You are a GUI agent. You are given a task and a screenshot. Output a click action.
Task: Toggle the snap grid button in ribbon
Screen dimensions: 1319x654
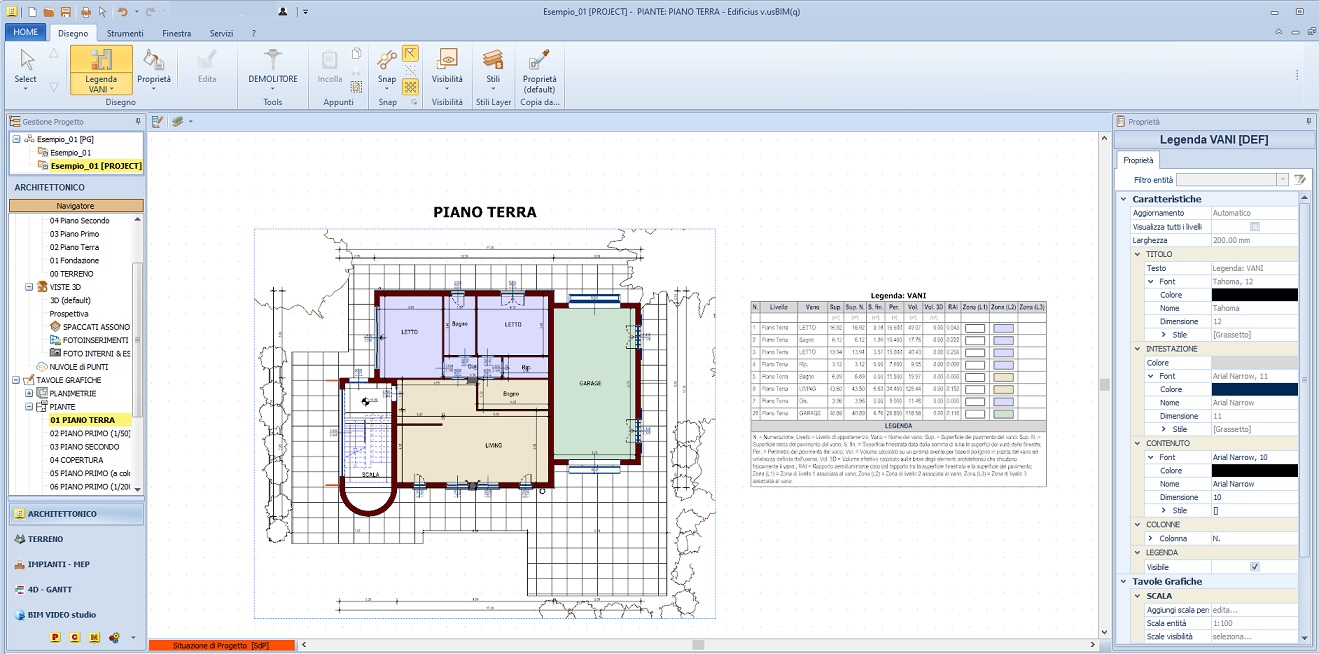pos(410,87)
